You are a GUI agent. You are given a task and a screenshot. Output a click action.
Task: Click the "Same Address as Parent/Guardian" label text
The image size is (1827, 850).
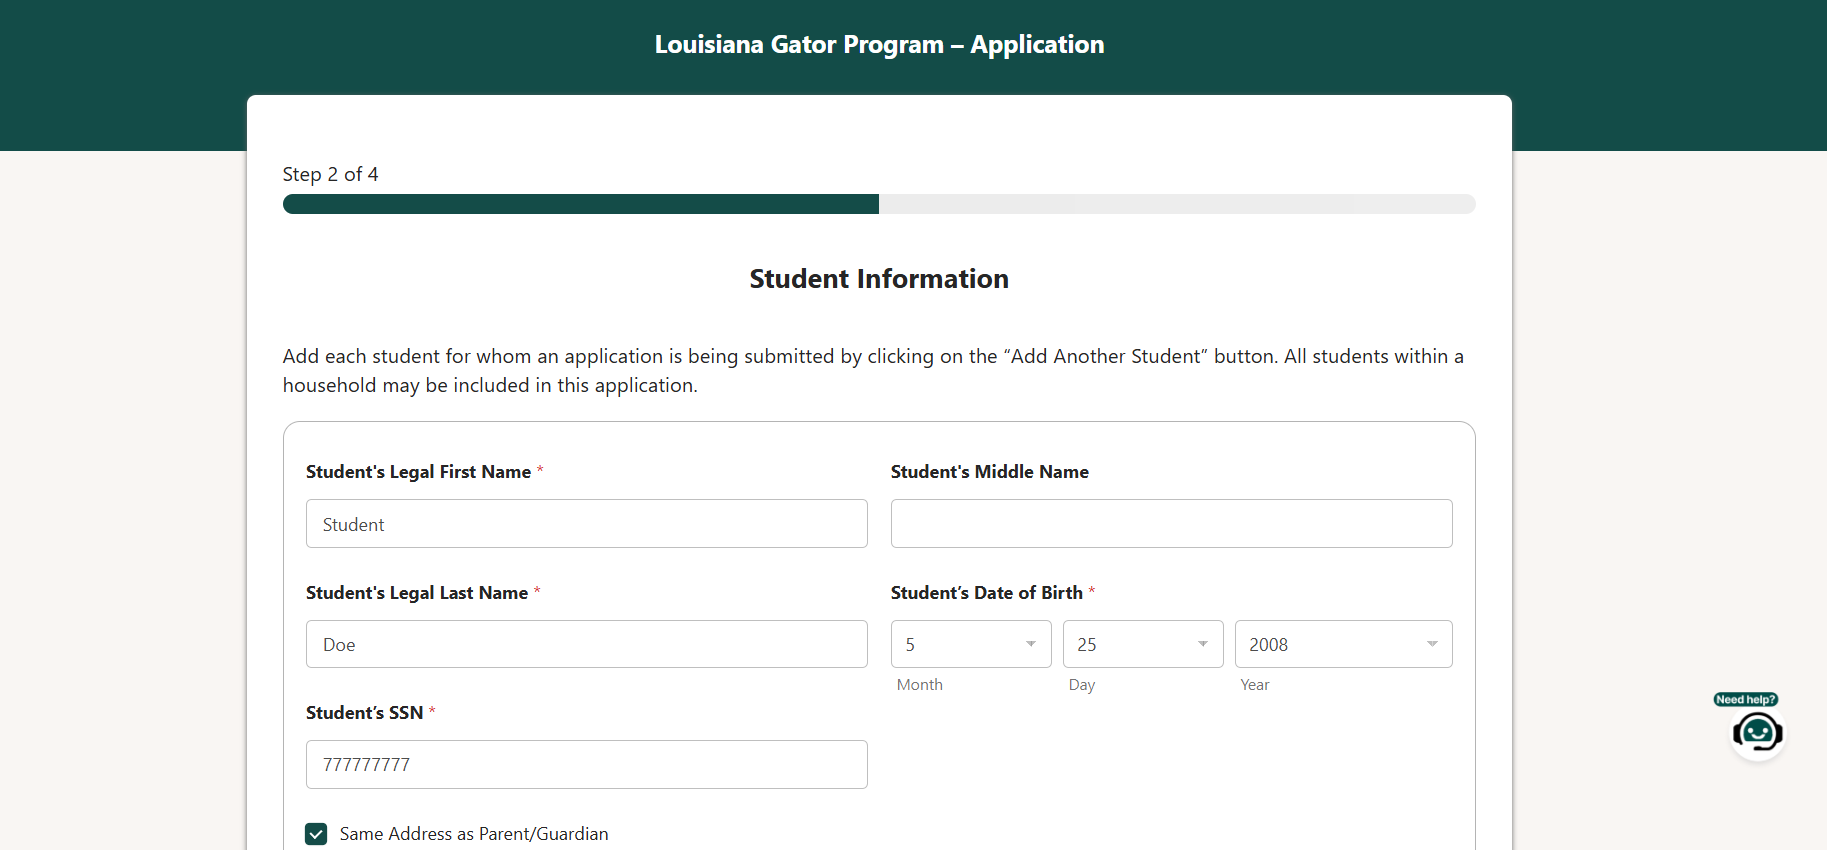click(x=473, y=834)
